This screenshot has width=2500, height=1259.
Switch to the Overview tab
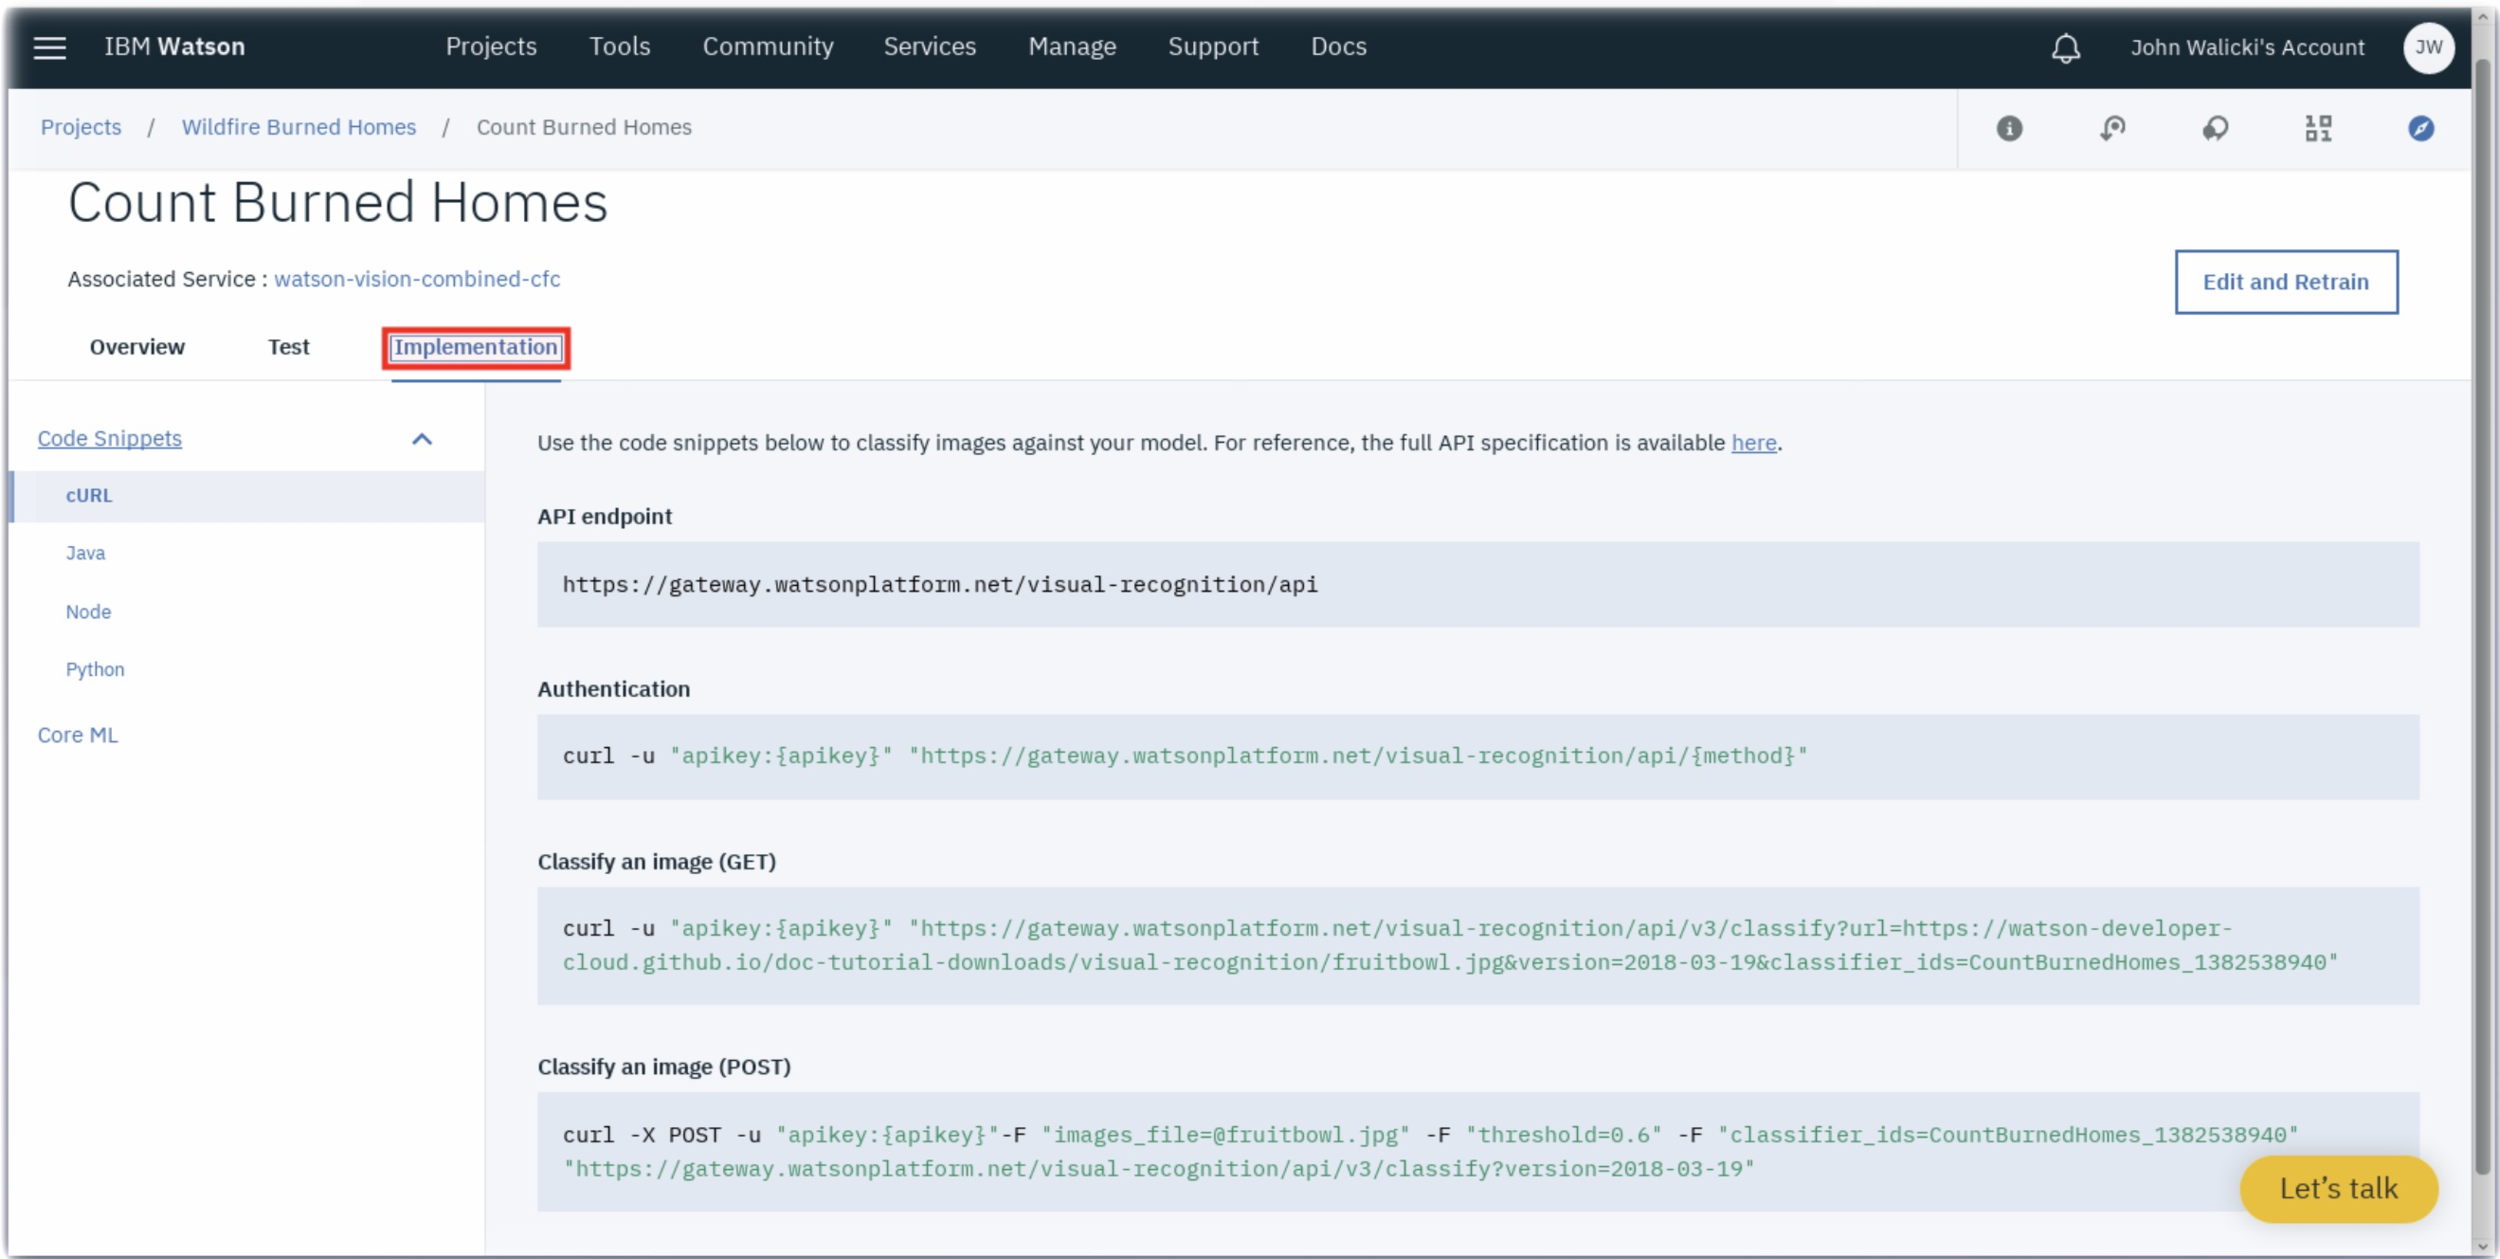pos(137,347)
